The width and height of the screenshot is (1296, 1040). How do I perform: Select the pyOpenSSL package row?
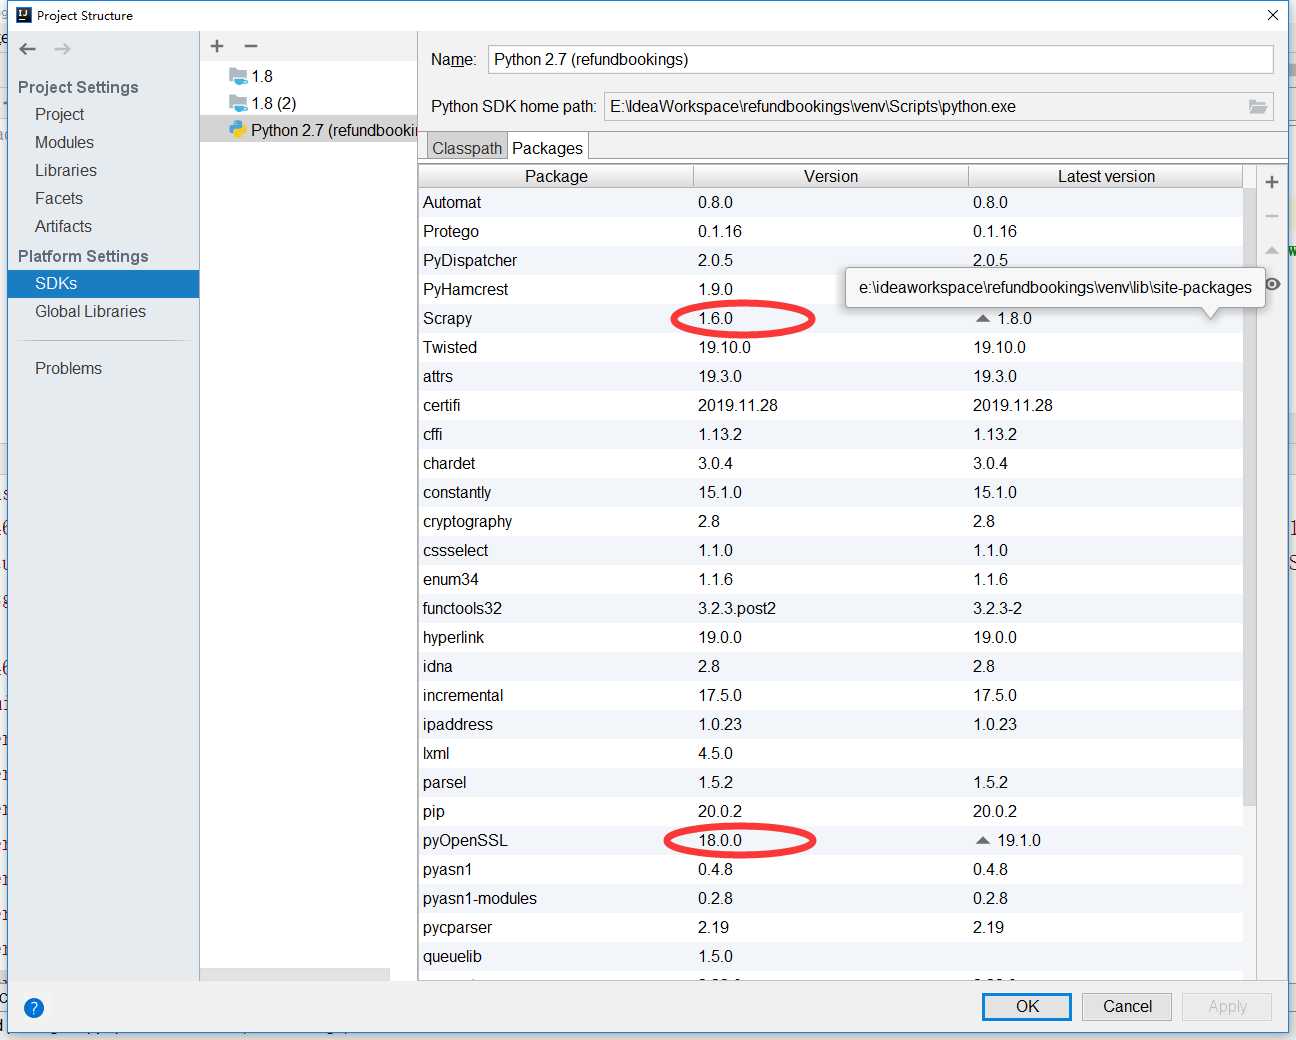[x=831, y=840]
